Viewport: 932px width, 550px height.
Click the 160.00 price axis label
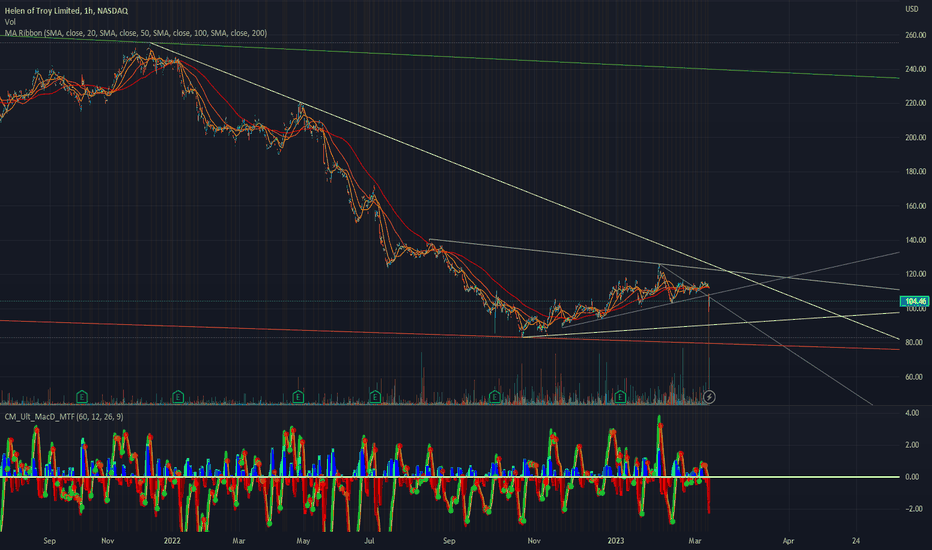(x=916, y=206)
